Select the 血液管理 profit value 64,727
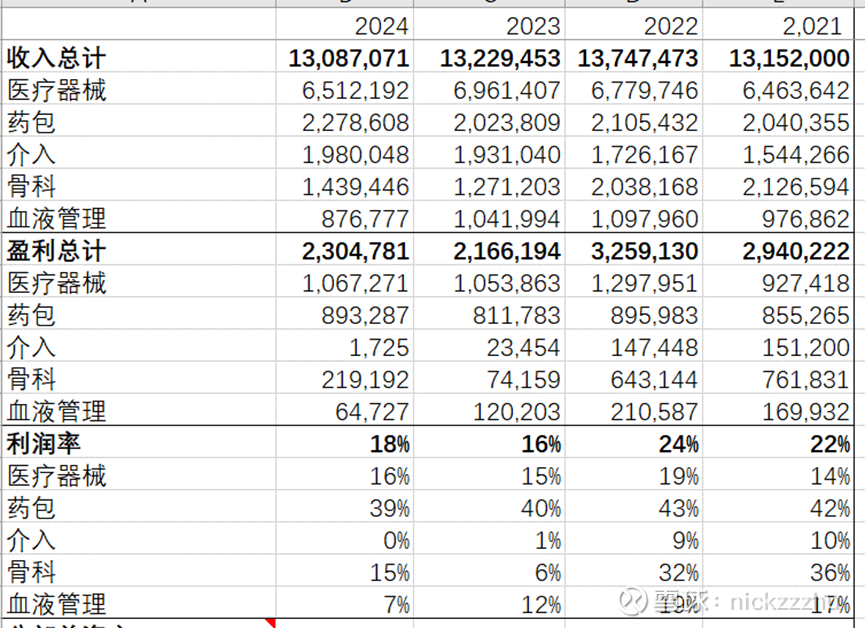Viewport: 865px width, 628px height. coord(345,411)
